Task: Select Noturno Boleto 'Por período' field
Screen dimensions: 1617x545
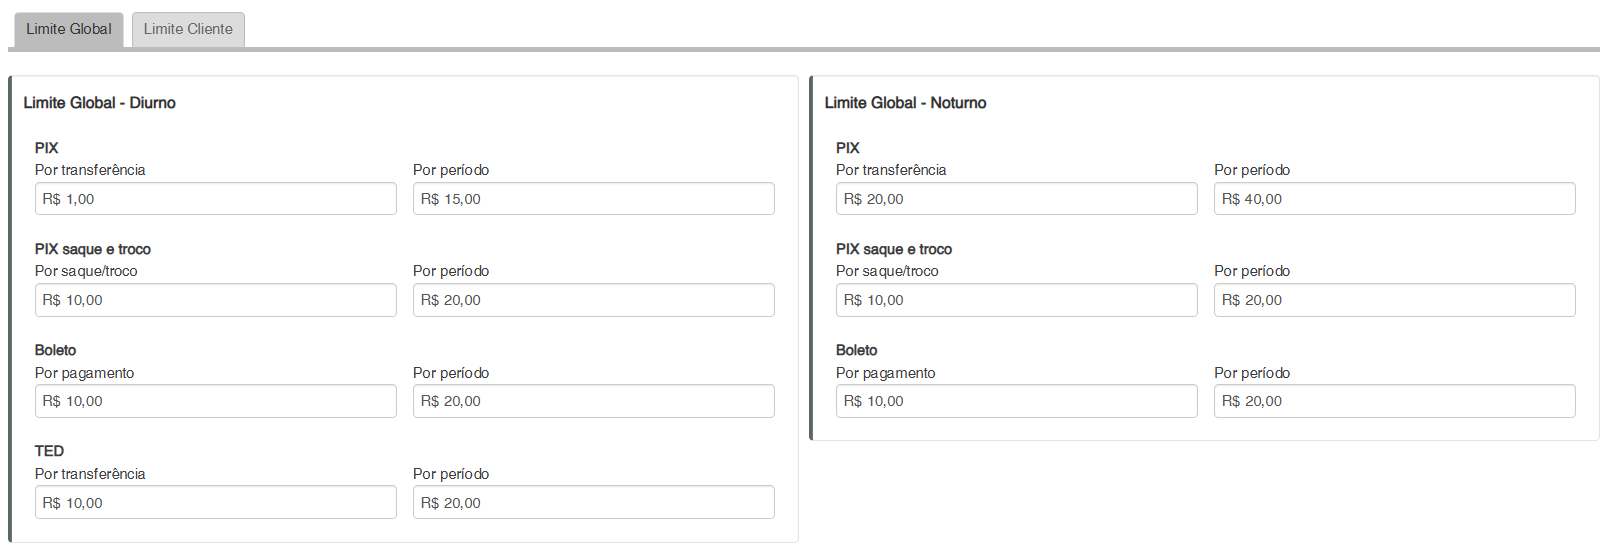Action: pos(1394,401)
